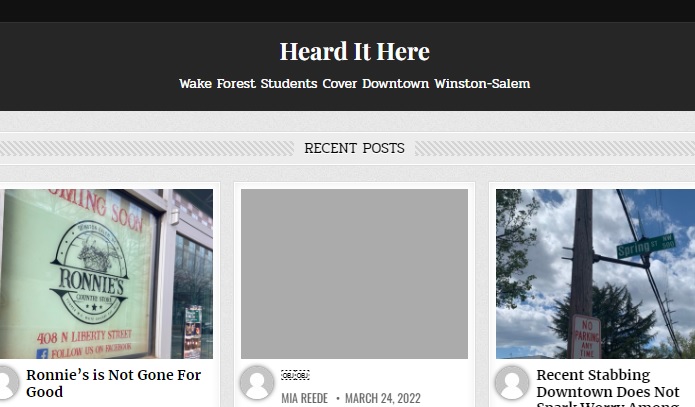Open the Heard It Here site title
Image resolution: width=695 pixels, height=407 pixels.
click(x=354, y=51)
